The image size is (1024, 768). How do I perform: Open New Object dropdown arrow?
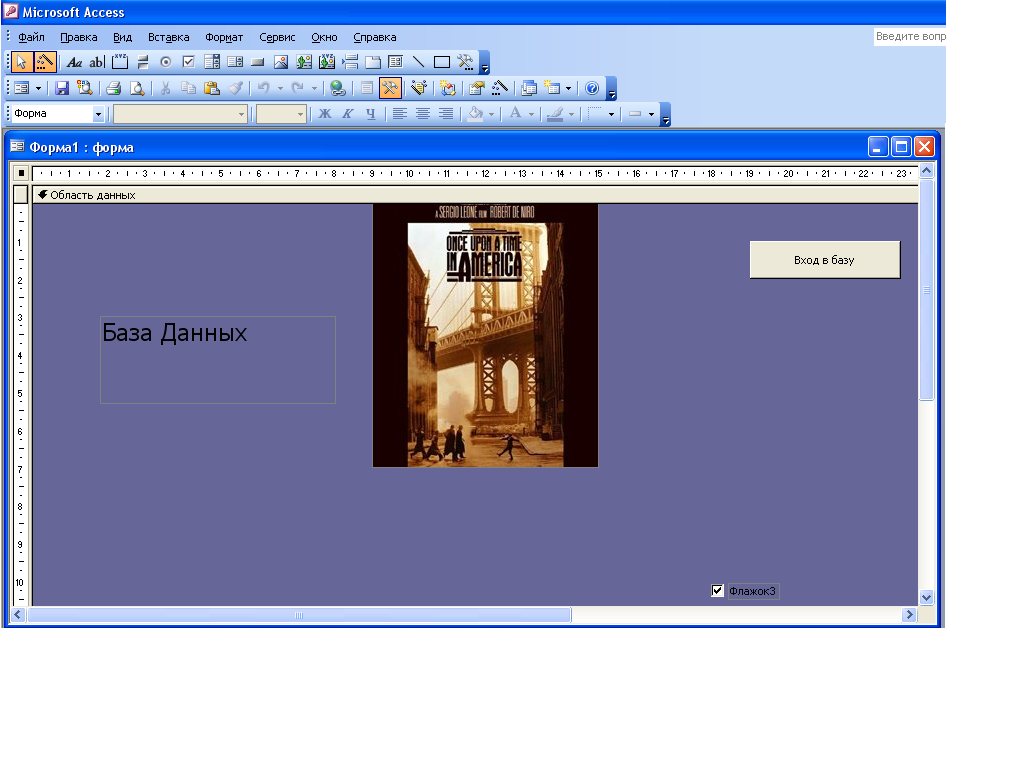(x=568, y=88)
